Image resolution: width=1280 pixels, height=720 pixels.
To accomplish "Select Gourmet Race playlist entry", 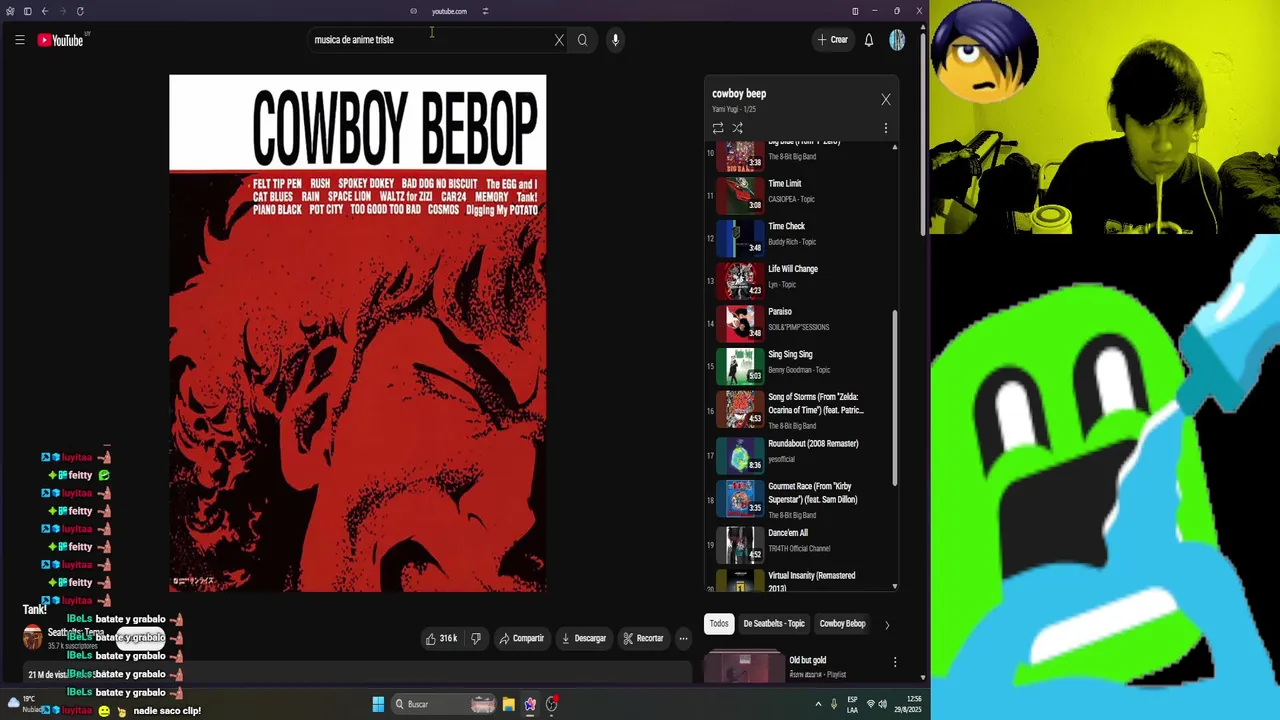I will pyautogui.click(x=800, y=500).
